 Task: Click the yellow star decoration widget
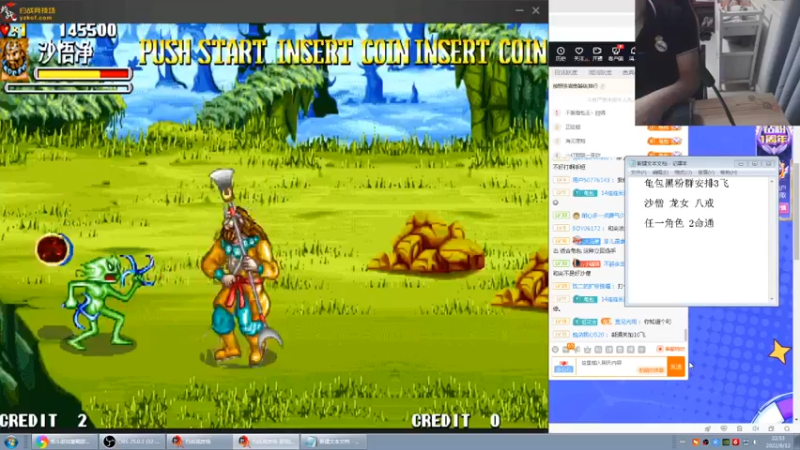779,352
